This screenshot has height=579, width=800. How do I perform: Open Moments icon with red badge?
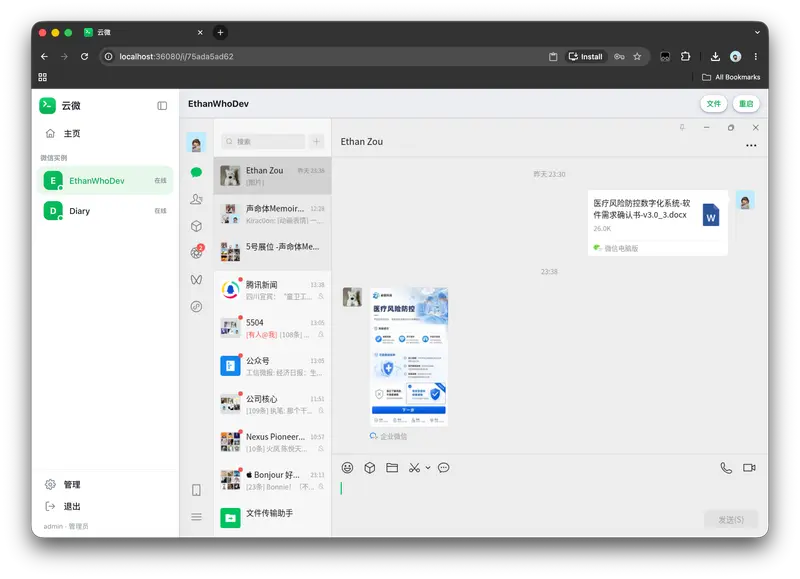[197, 252]
